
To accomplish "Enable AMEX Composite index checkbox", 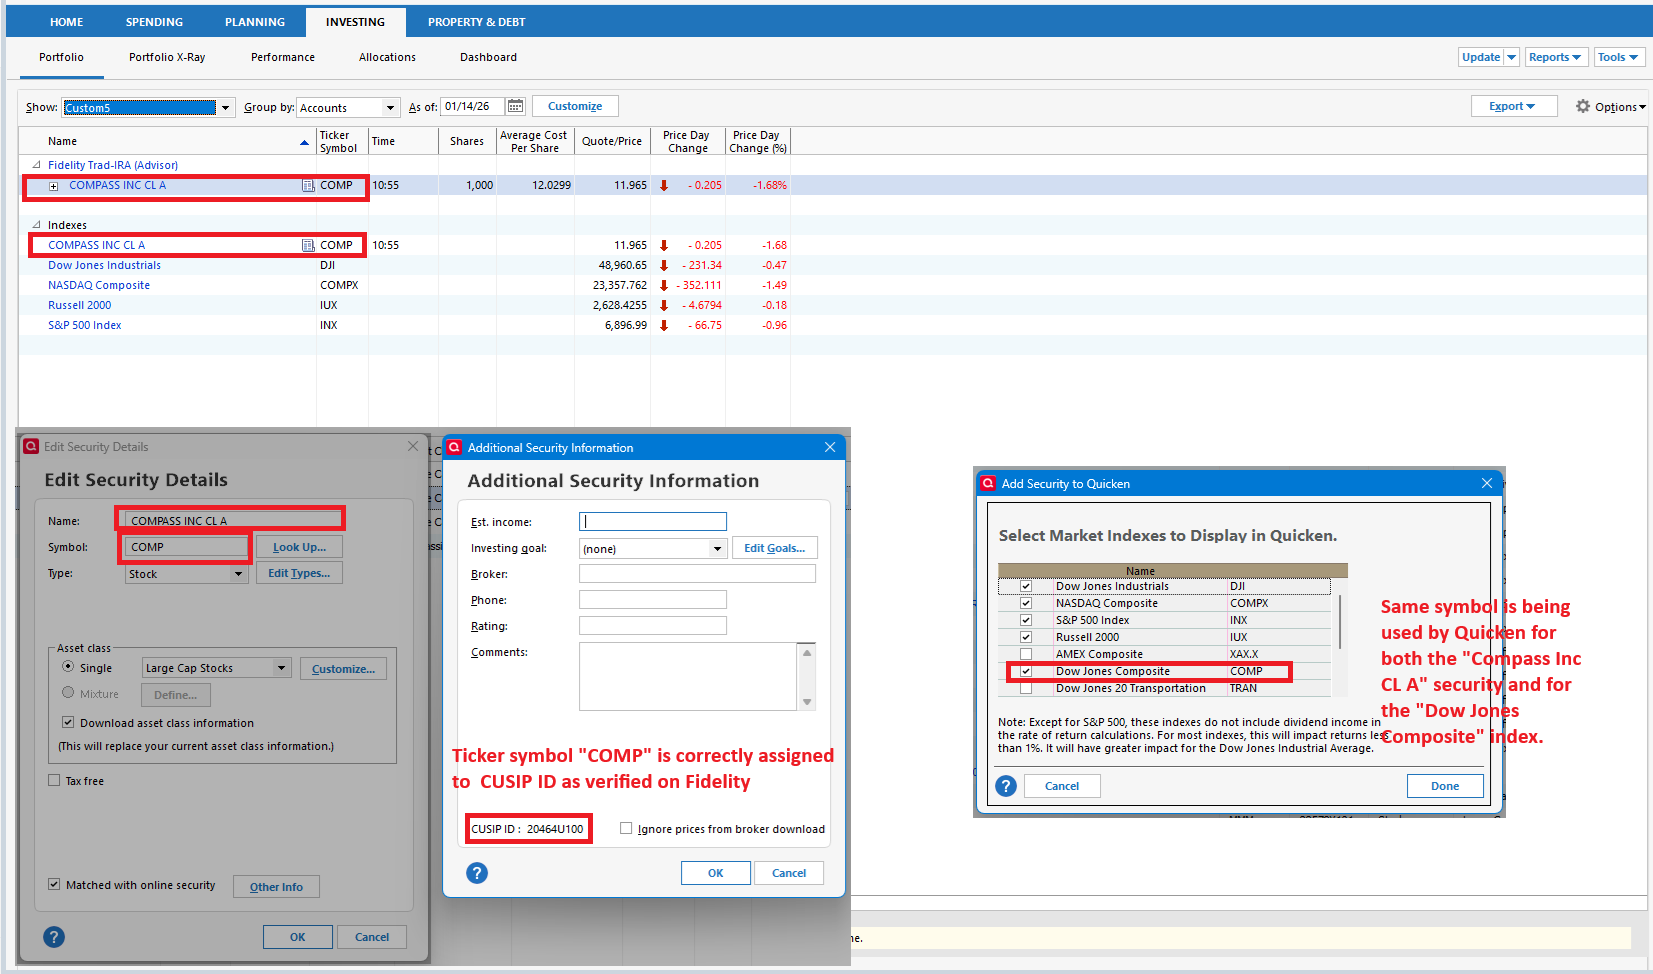I will [x=1026, y=654].
